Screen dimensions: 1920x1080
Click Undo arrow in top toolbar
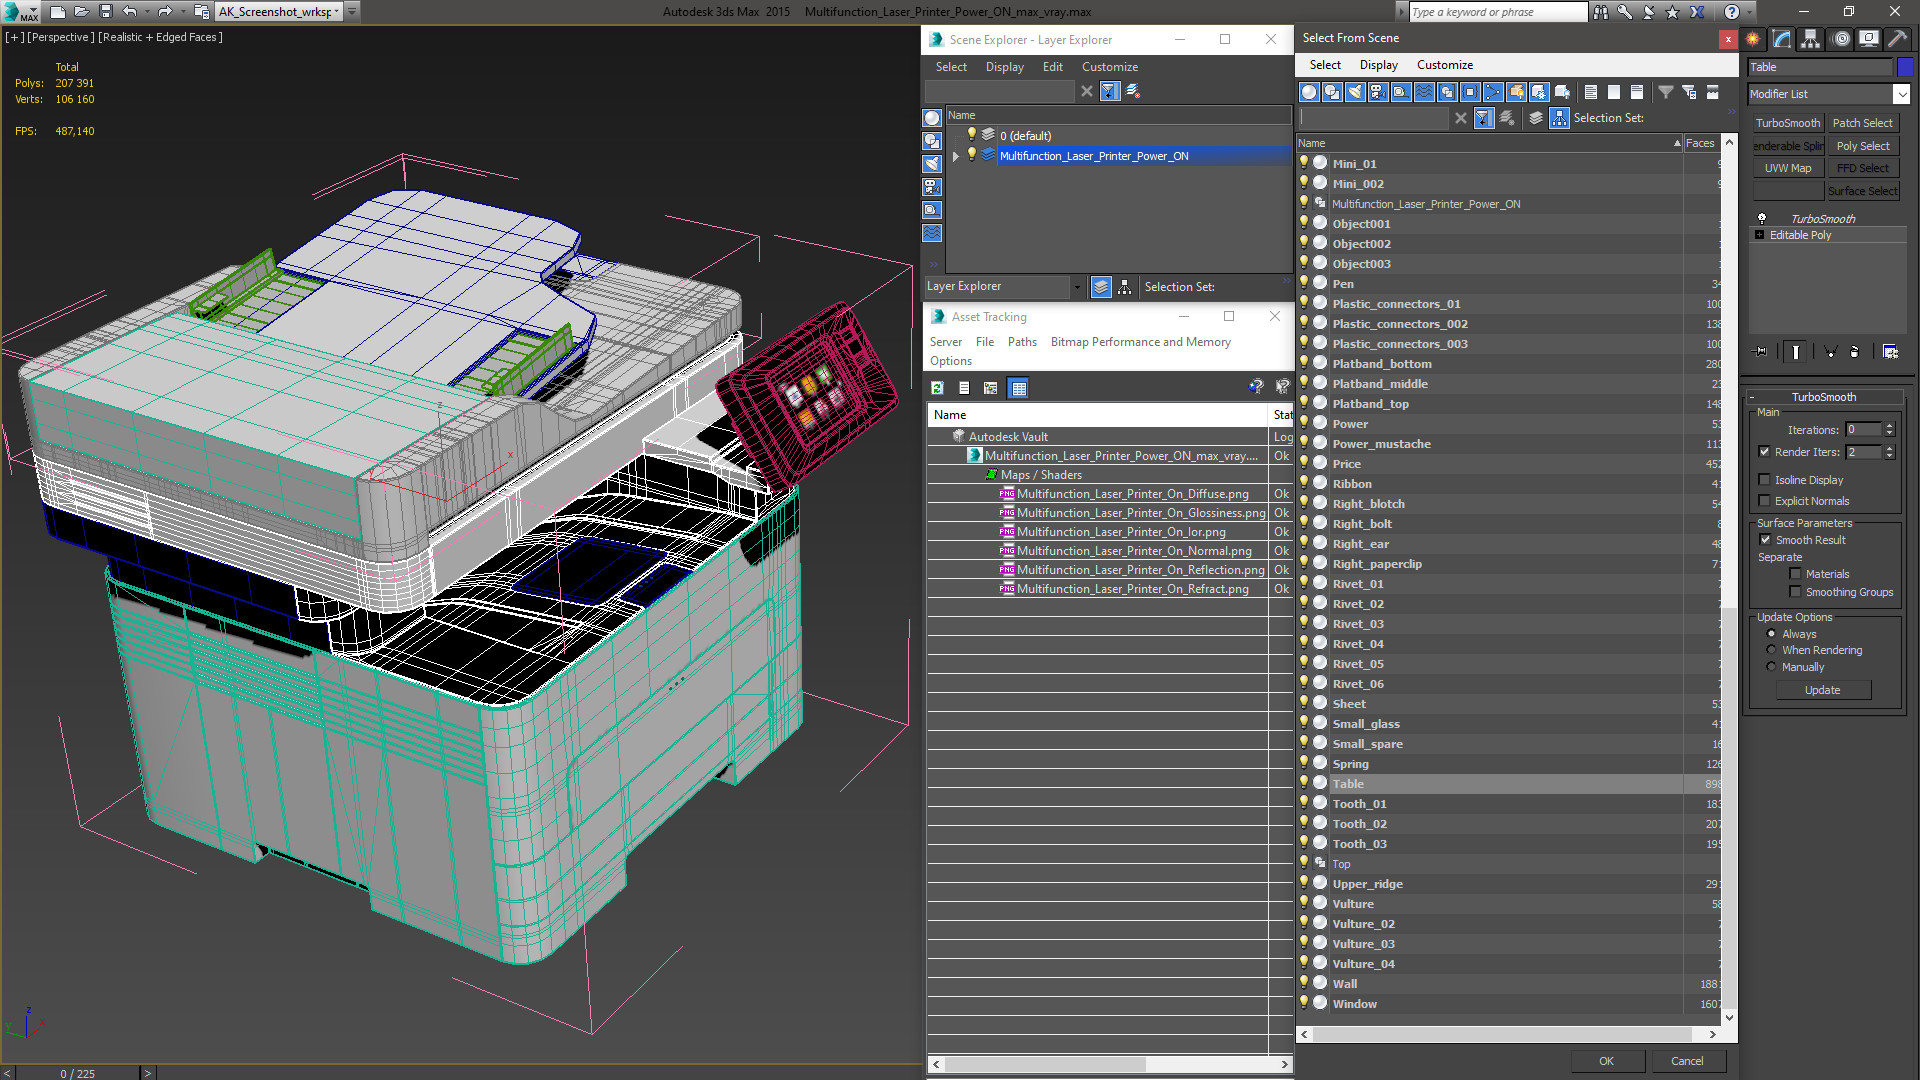pos(130,11)
